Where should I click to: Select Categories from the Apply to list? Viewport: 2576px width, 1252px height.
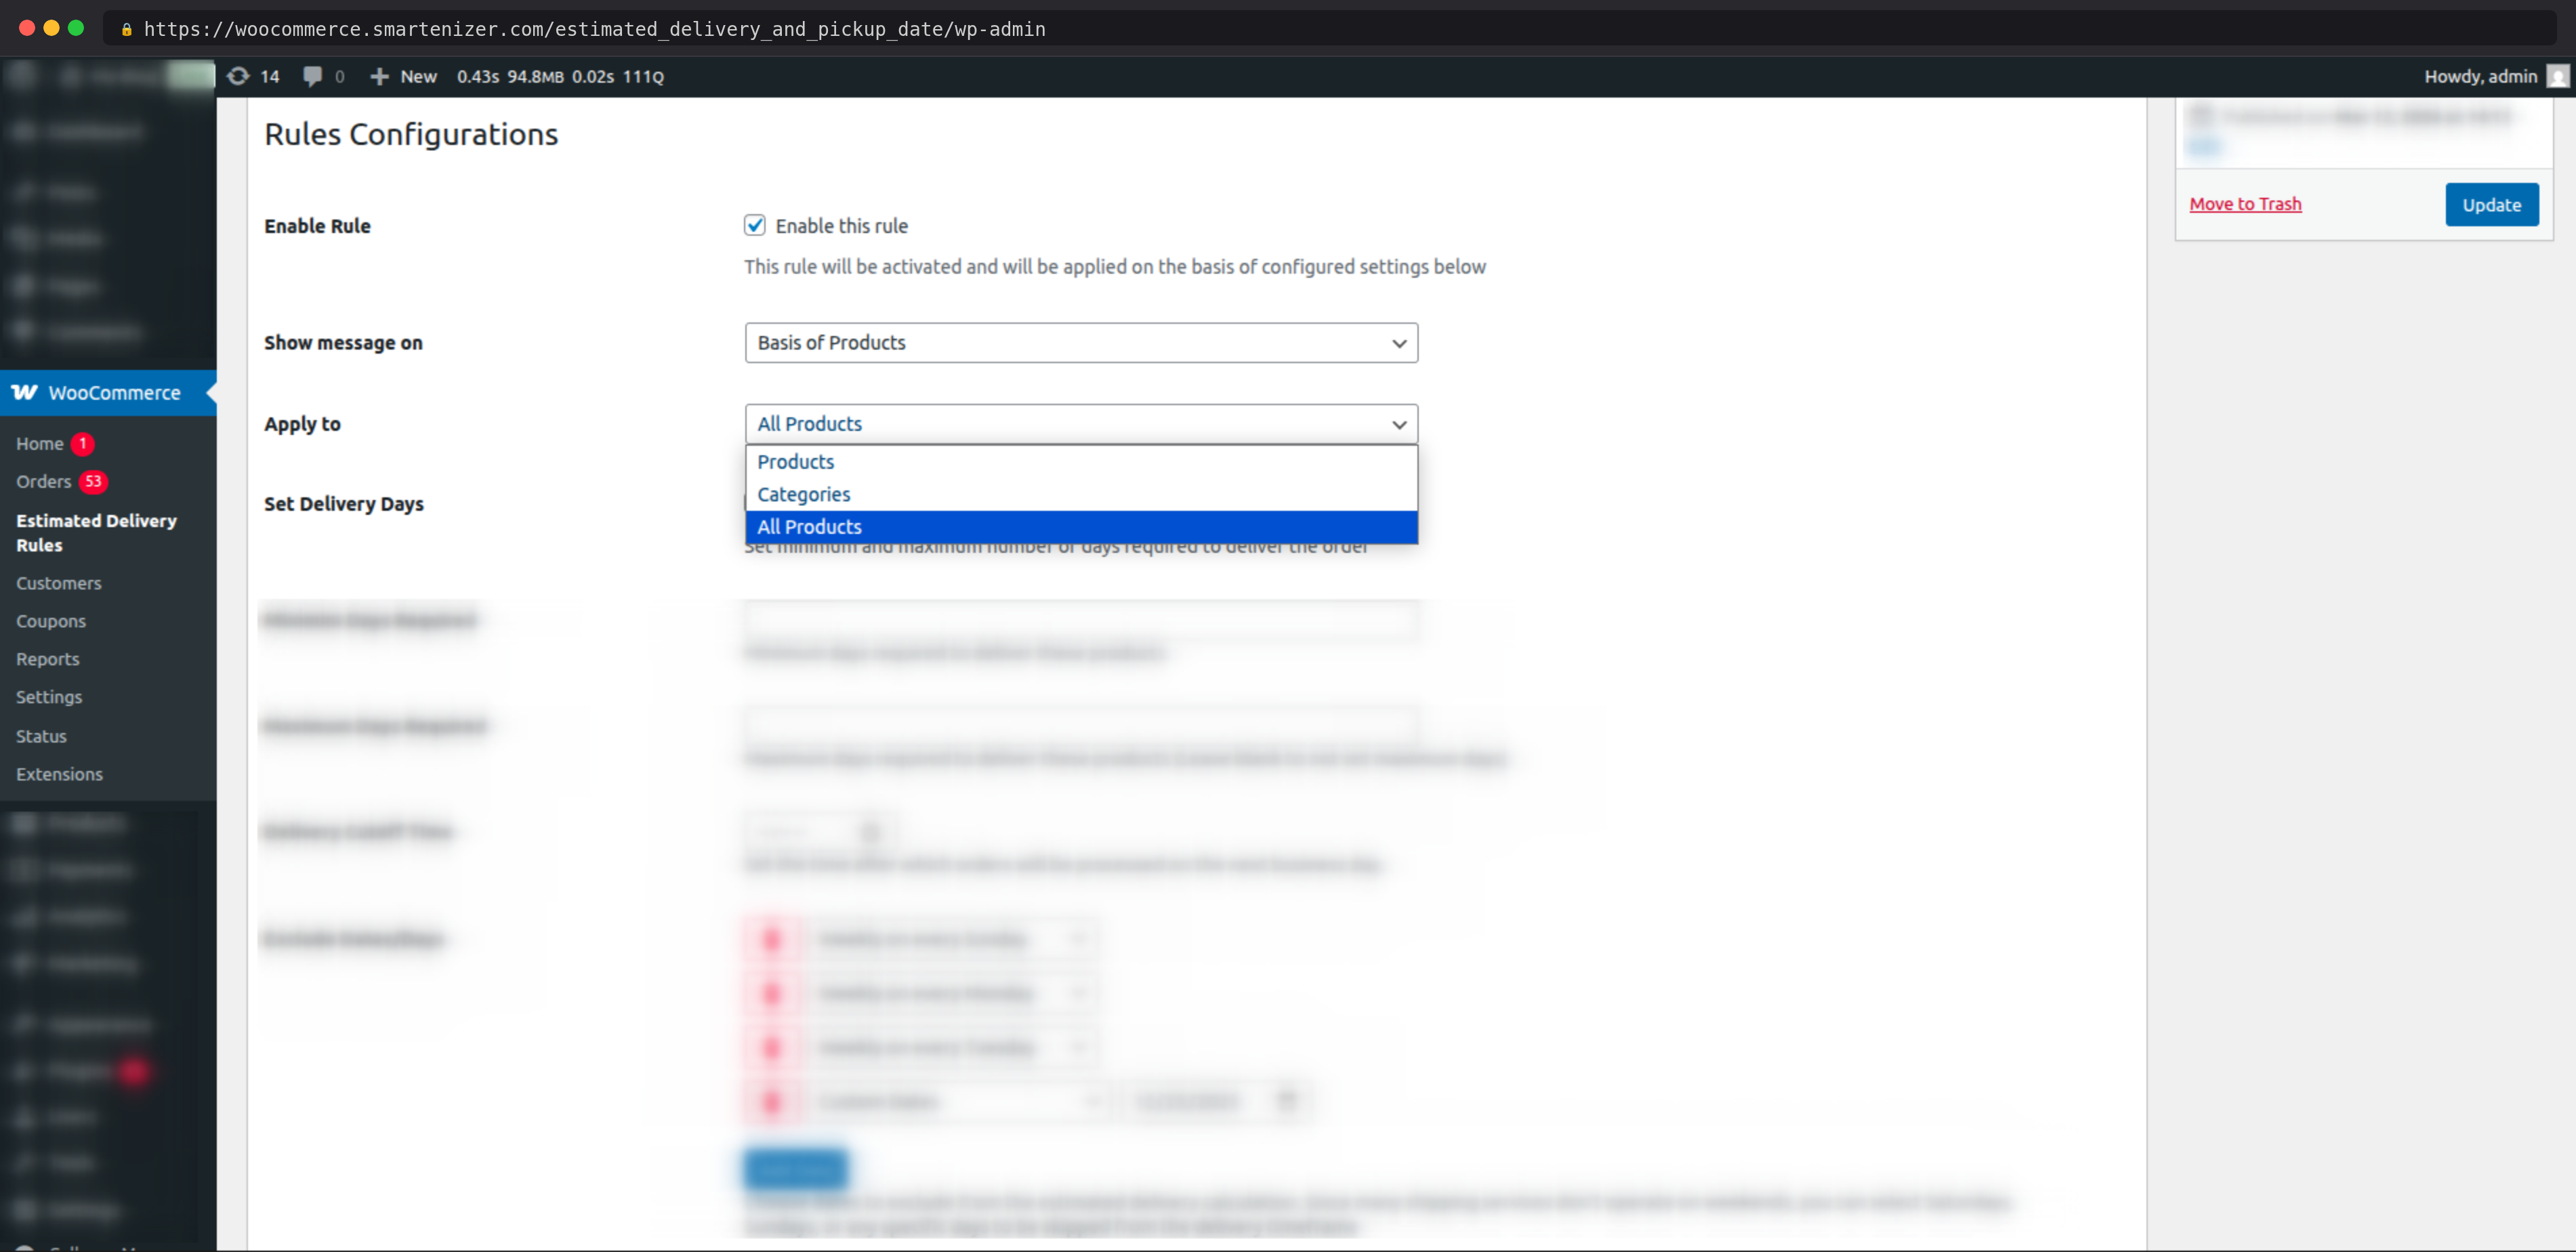(804, 494)
